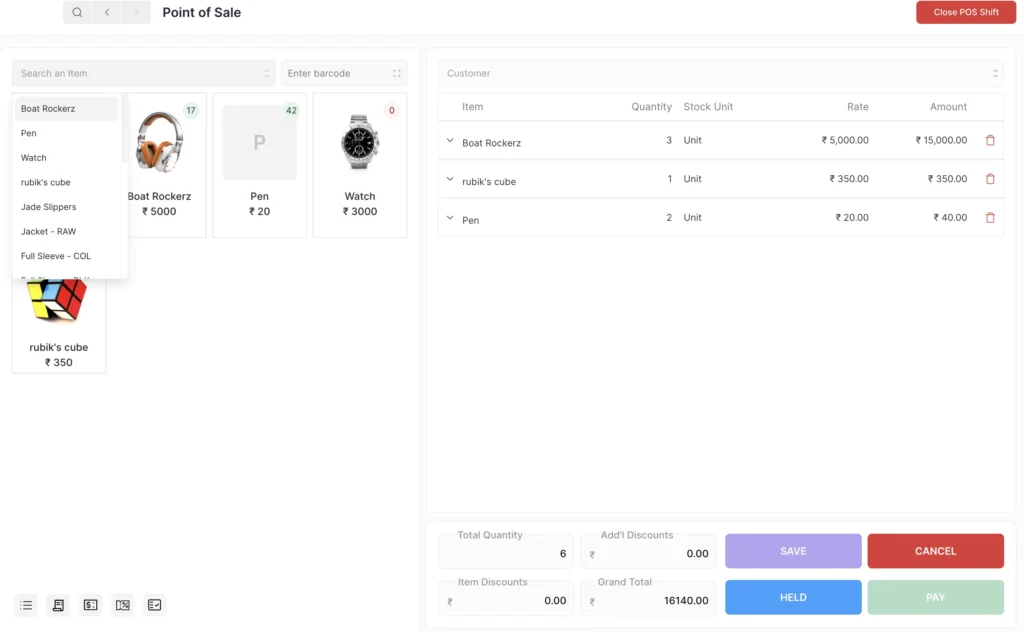
Task: Add the Watch product card priced ₹ 3000
Action: [x=360, y=165]
